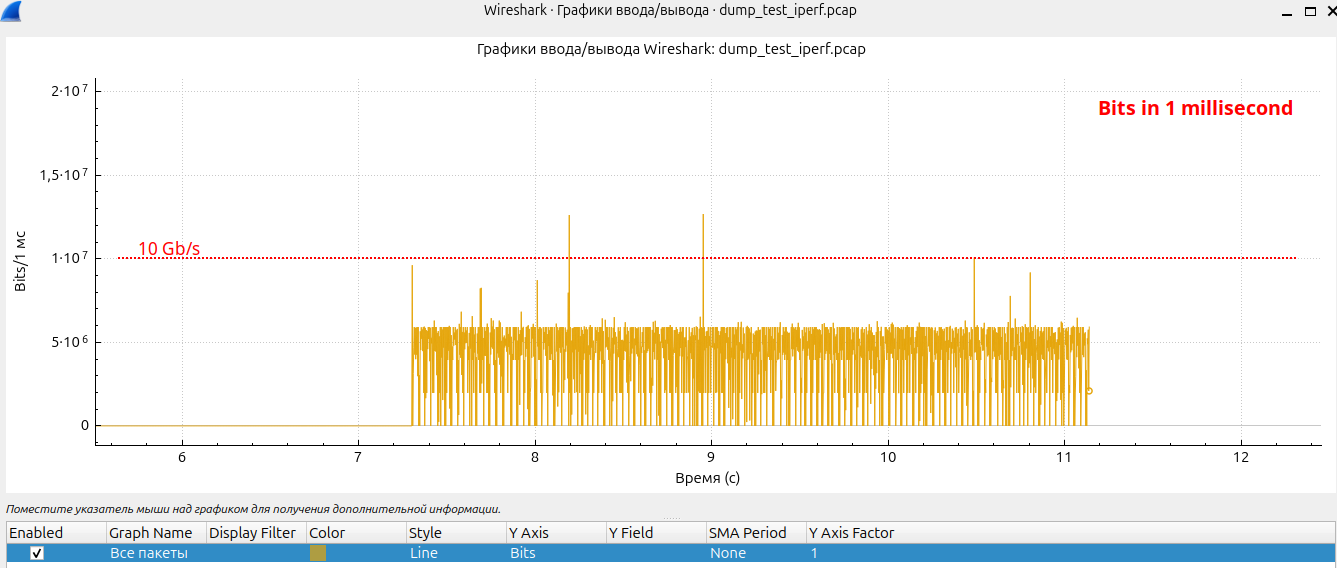Click the SMA Period column header
Screen dimensions: 1337x568
pos(756,533)
